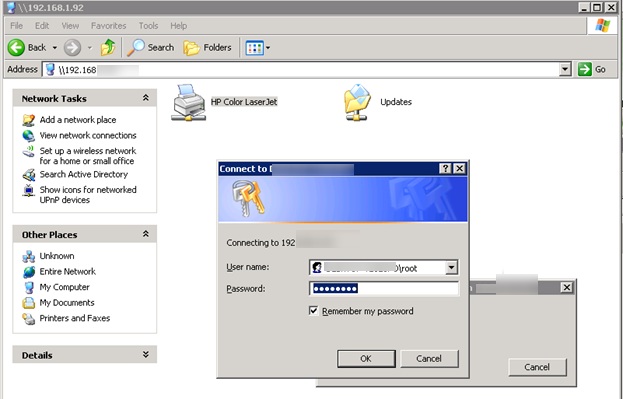Expand the Details panel
The width and height of the screenshot is (623, 399).
tap(146, 354)
